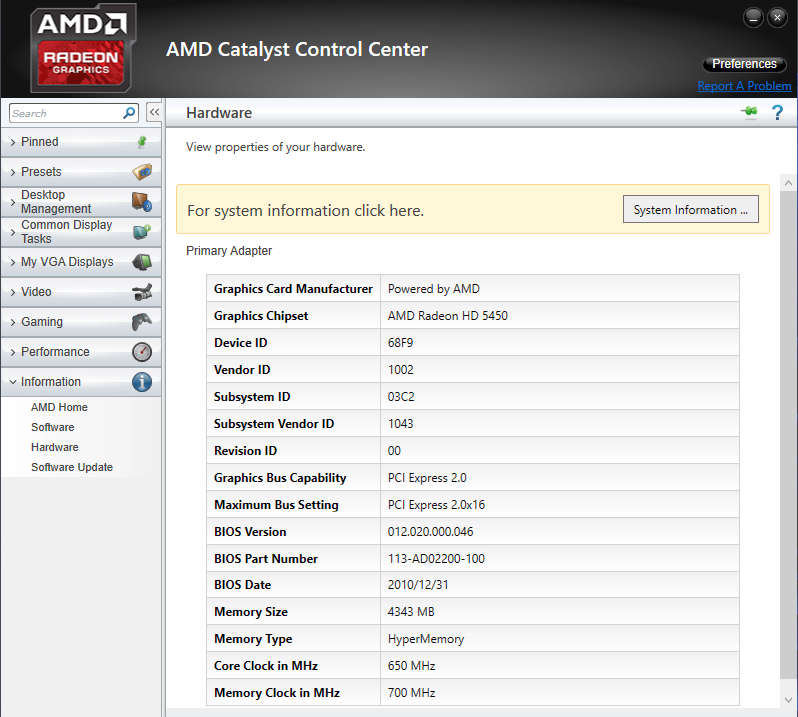Collapse sidebar with double-chevron button
The height and width of the screenshot is (717, 798).
(x=154, y=113)
